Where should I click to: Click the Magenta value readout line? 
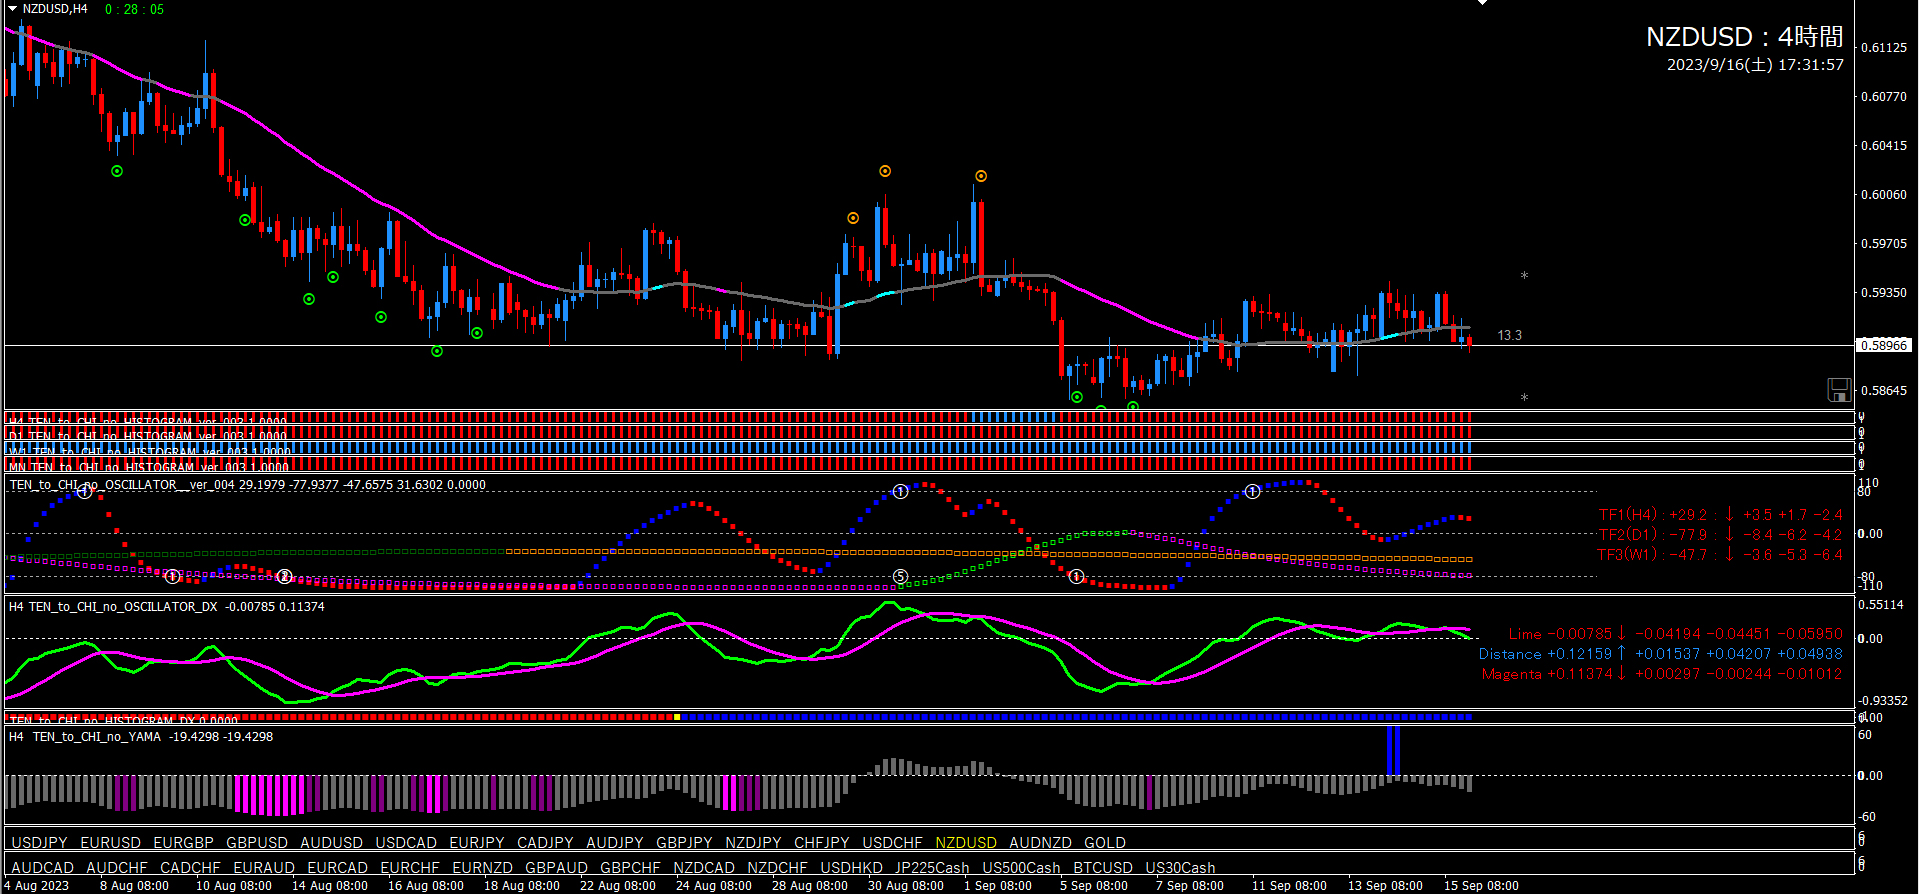(1662, 674)
